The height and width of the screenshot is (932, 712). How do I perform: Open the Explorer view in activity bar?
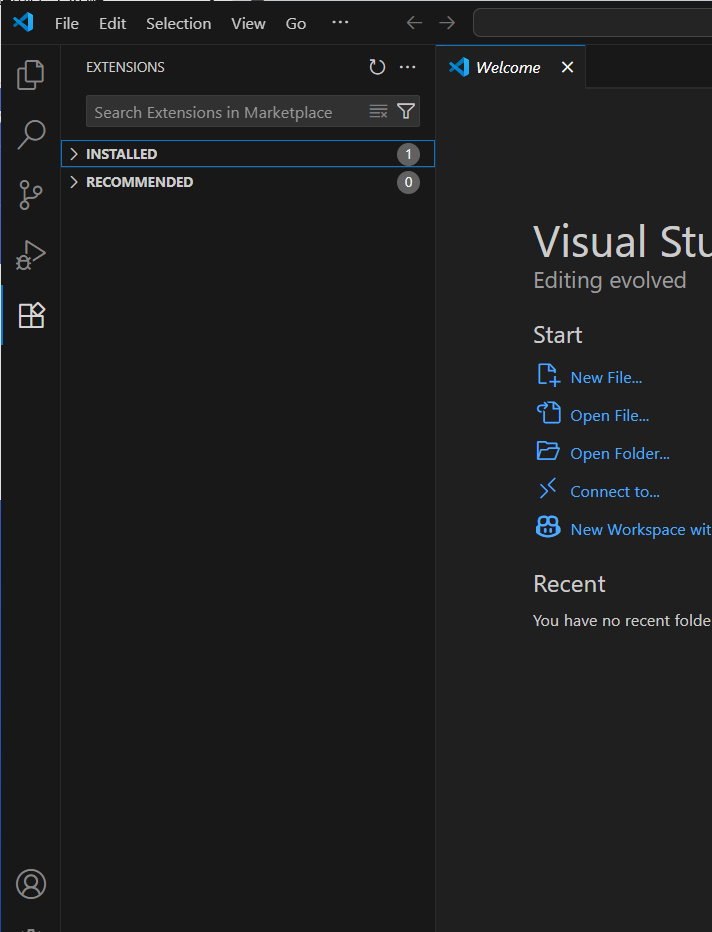click(31, 74)
